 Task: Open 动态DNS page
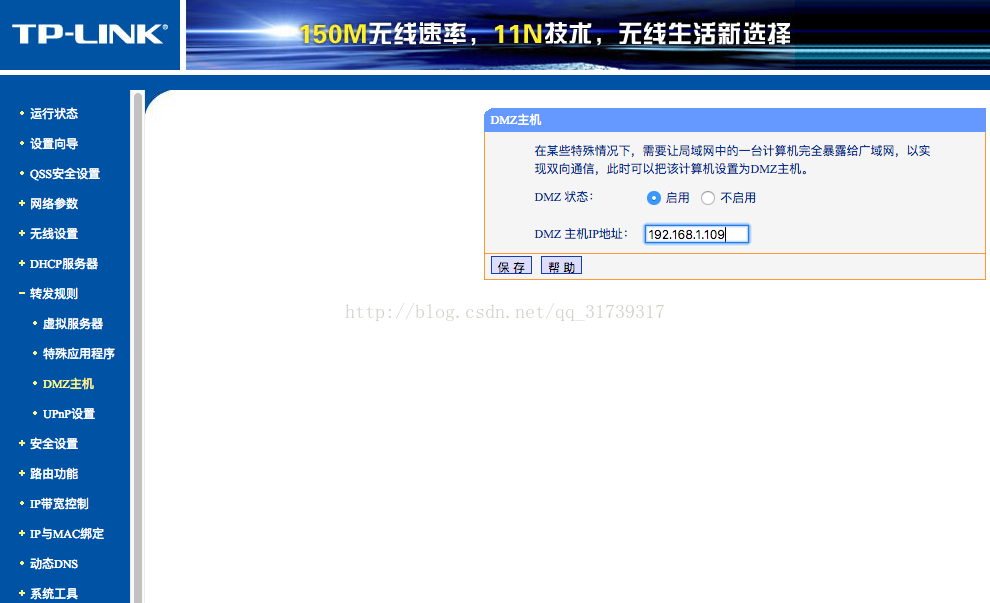[x=54, y=564]
